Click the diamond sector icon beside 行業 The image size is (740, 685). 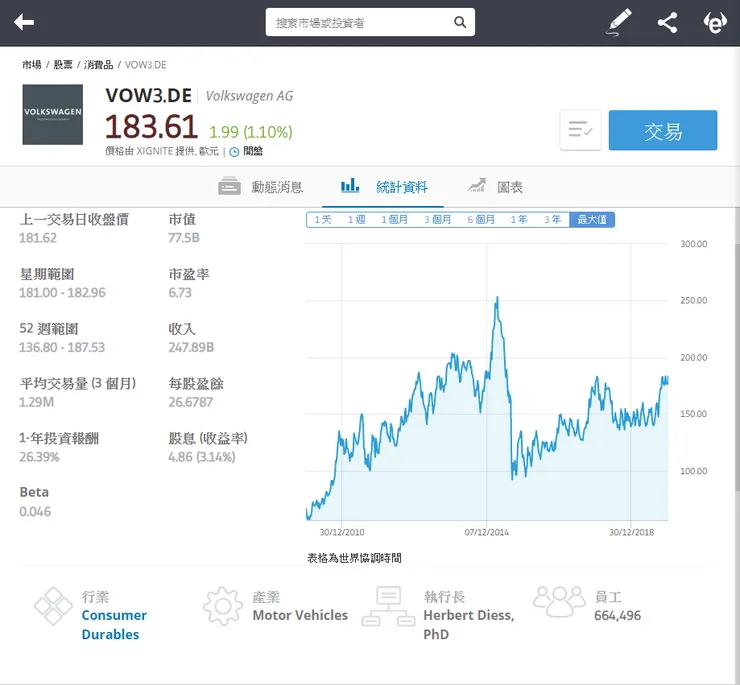click(53, 606)
